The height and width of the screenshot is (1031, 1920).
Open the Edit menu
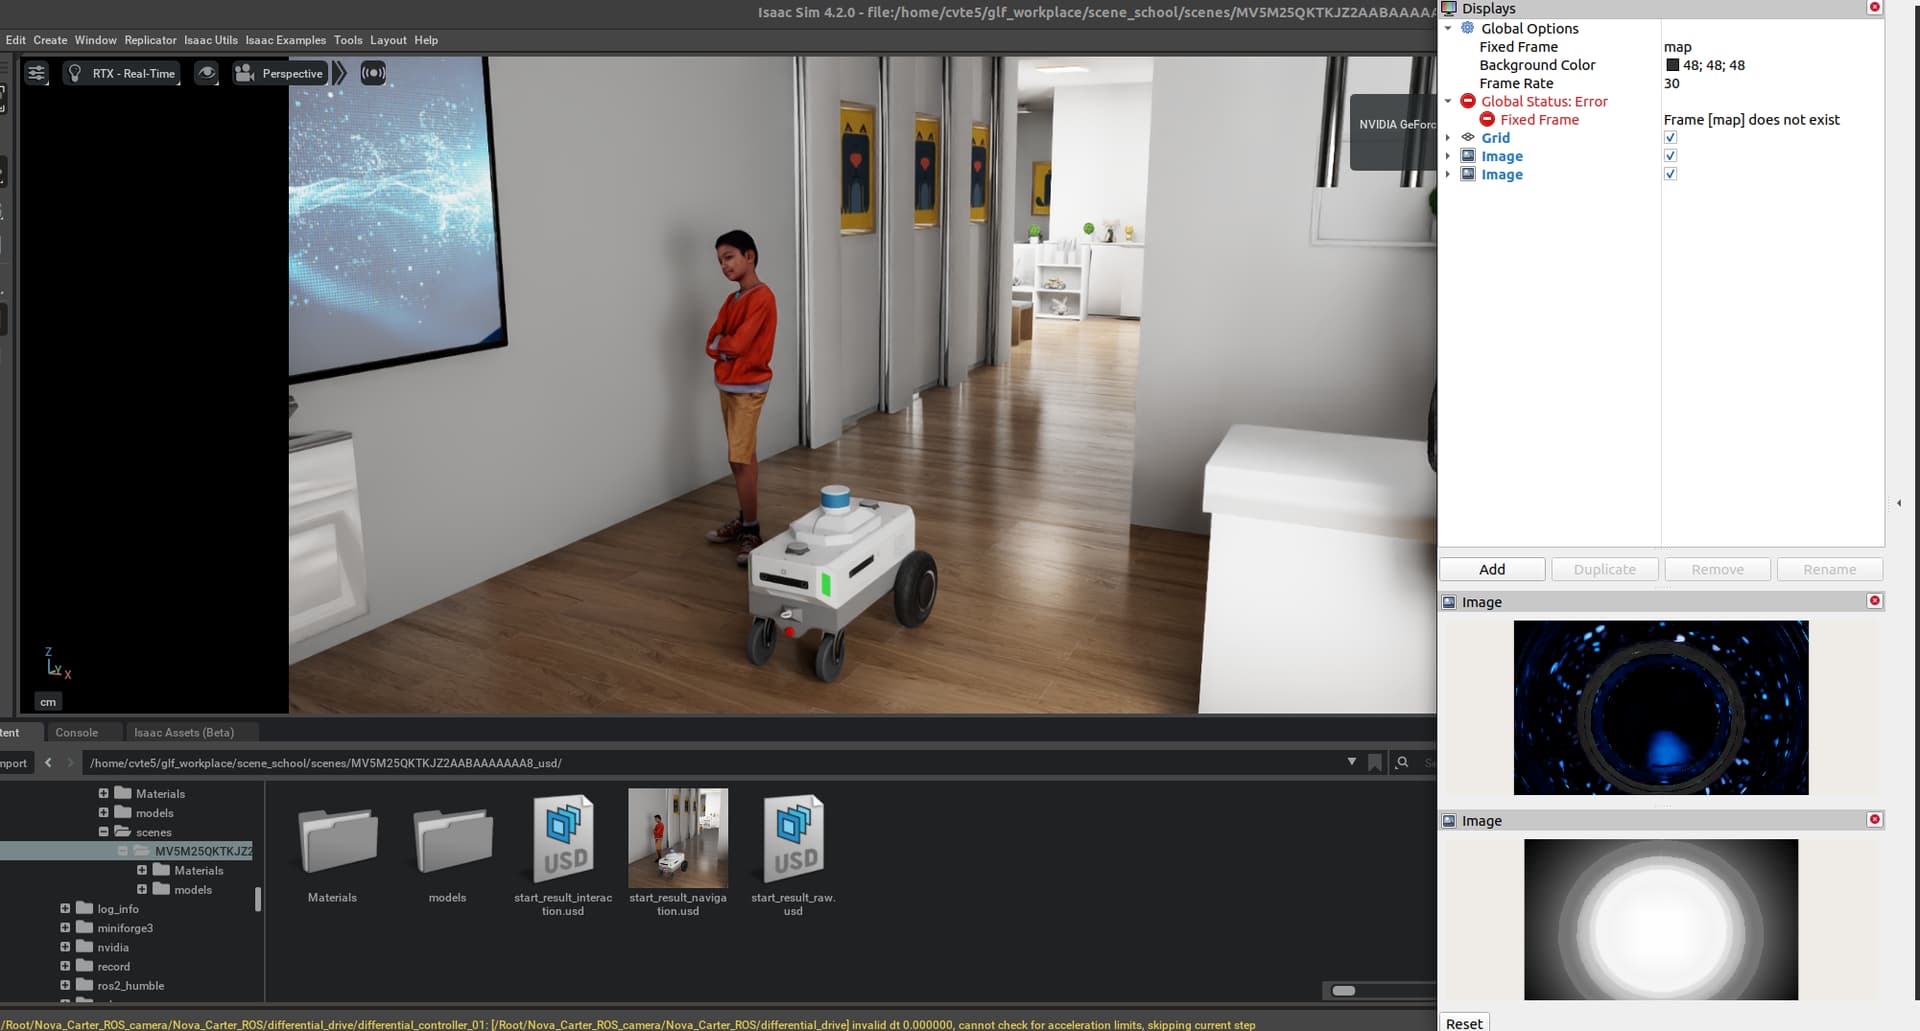(x=16, y=40)
